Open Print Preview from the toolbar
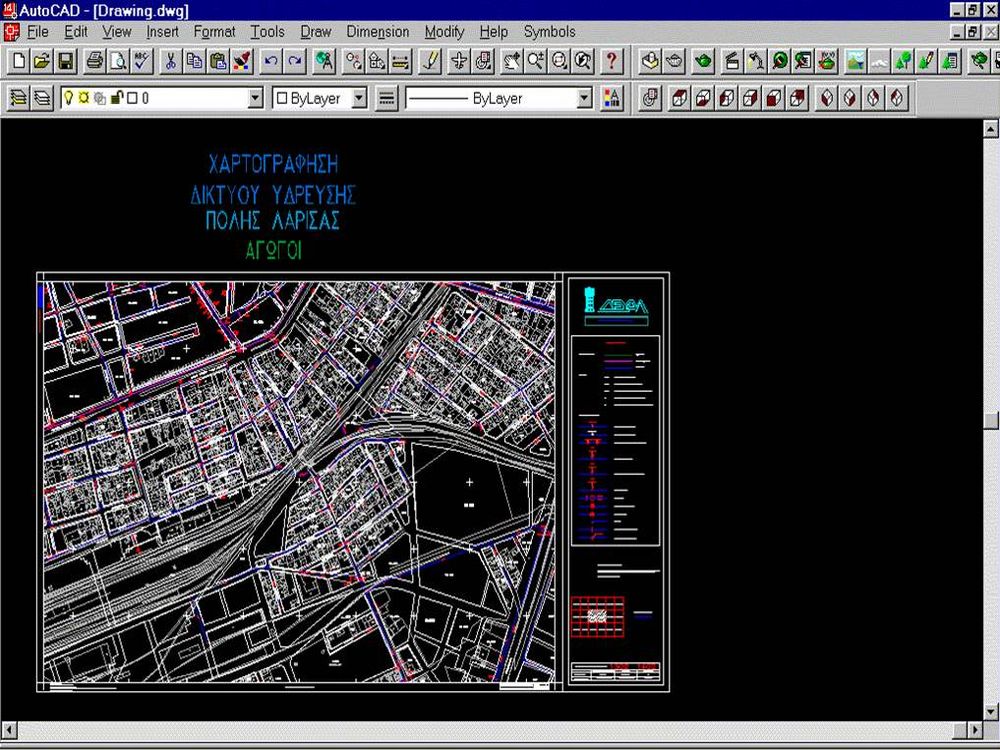1000x750 pixels. 118,61
